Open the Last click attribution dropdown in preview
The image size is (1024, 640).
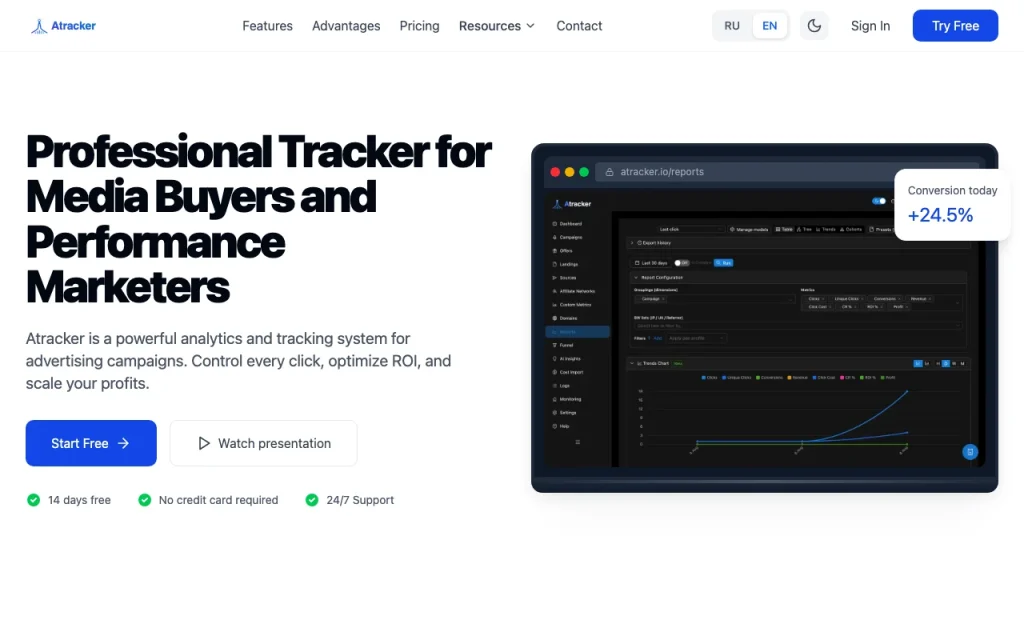[x=690, y=229]
